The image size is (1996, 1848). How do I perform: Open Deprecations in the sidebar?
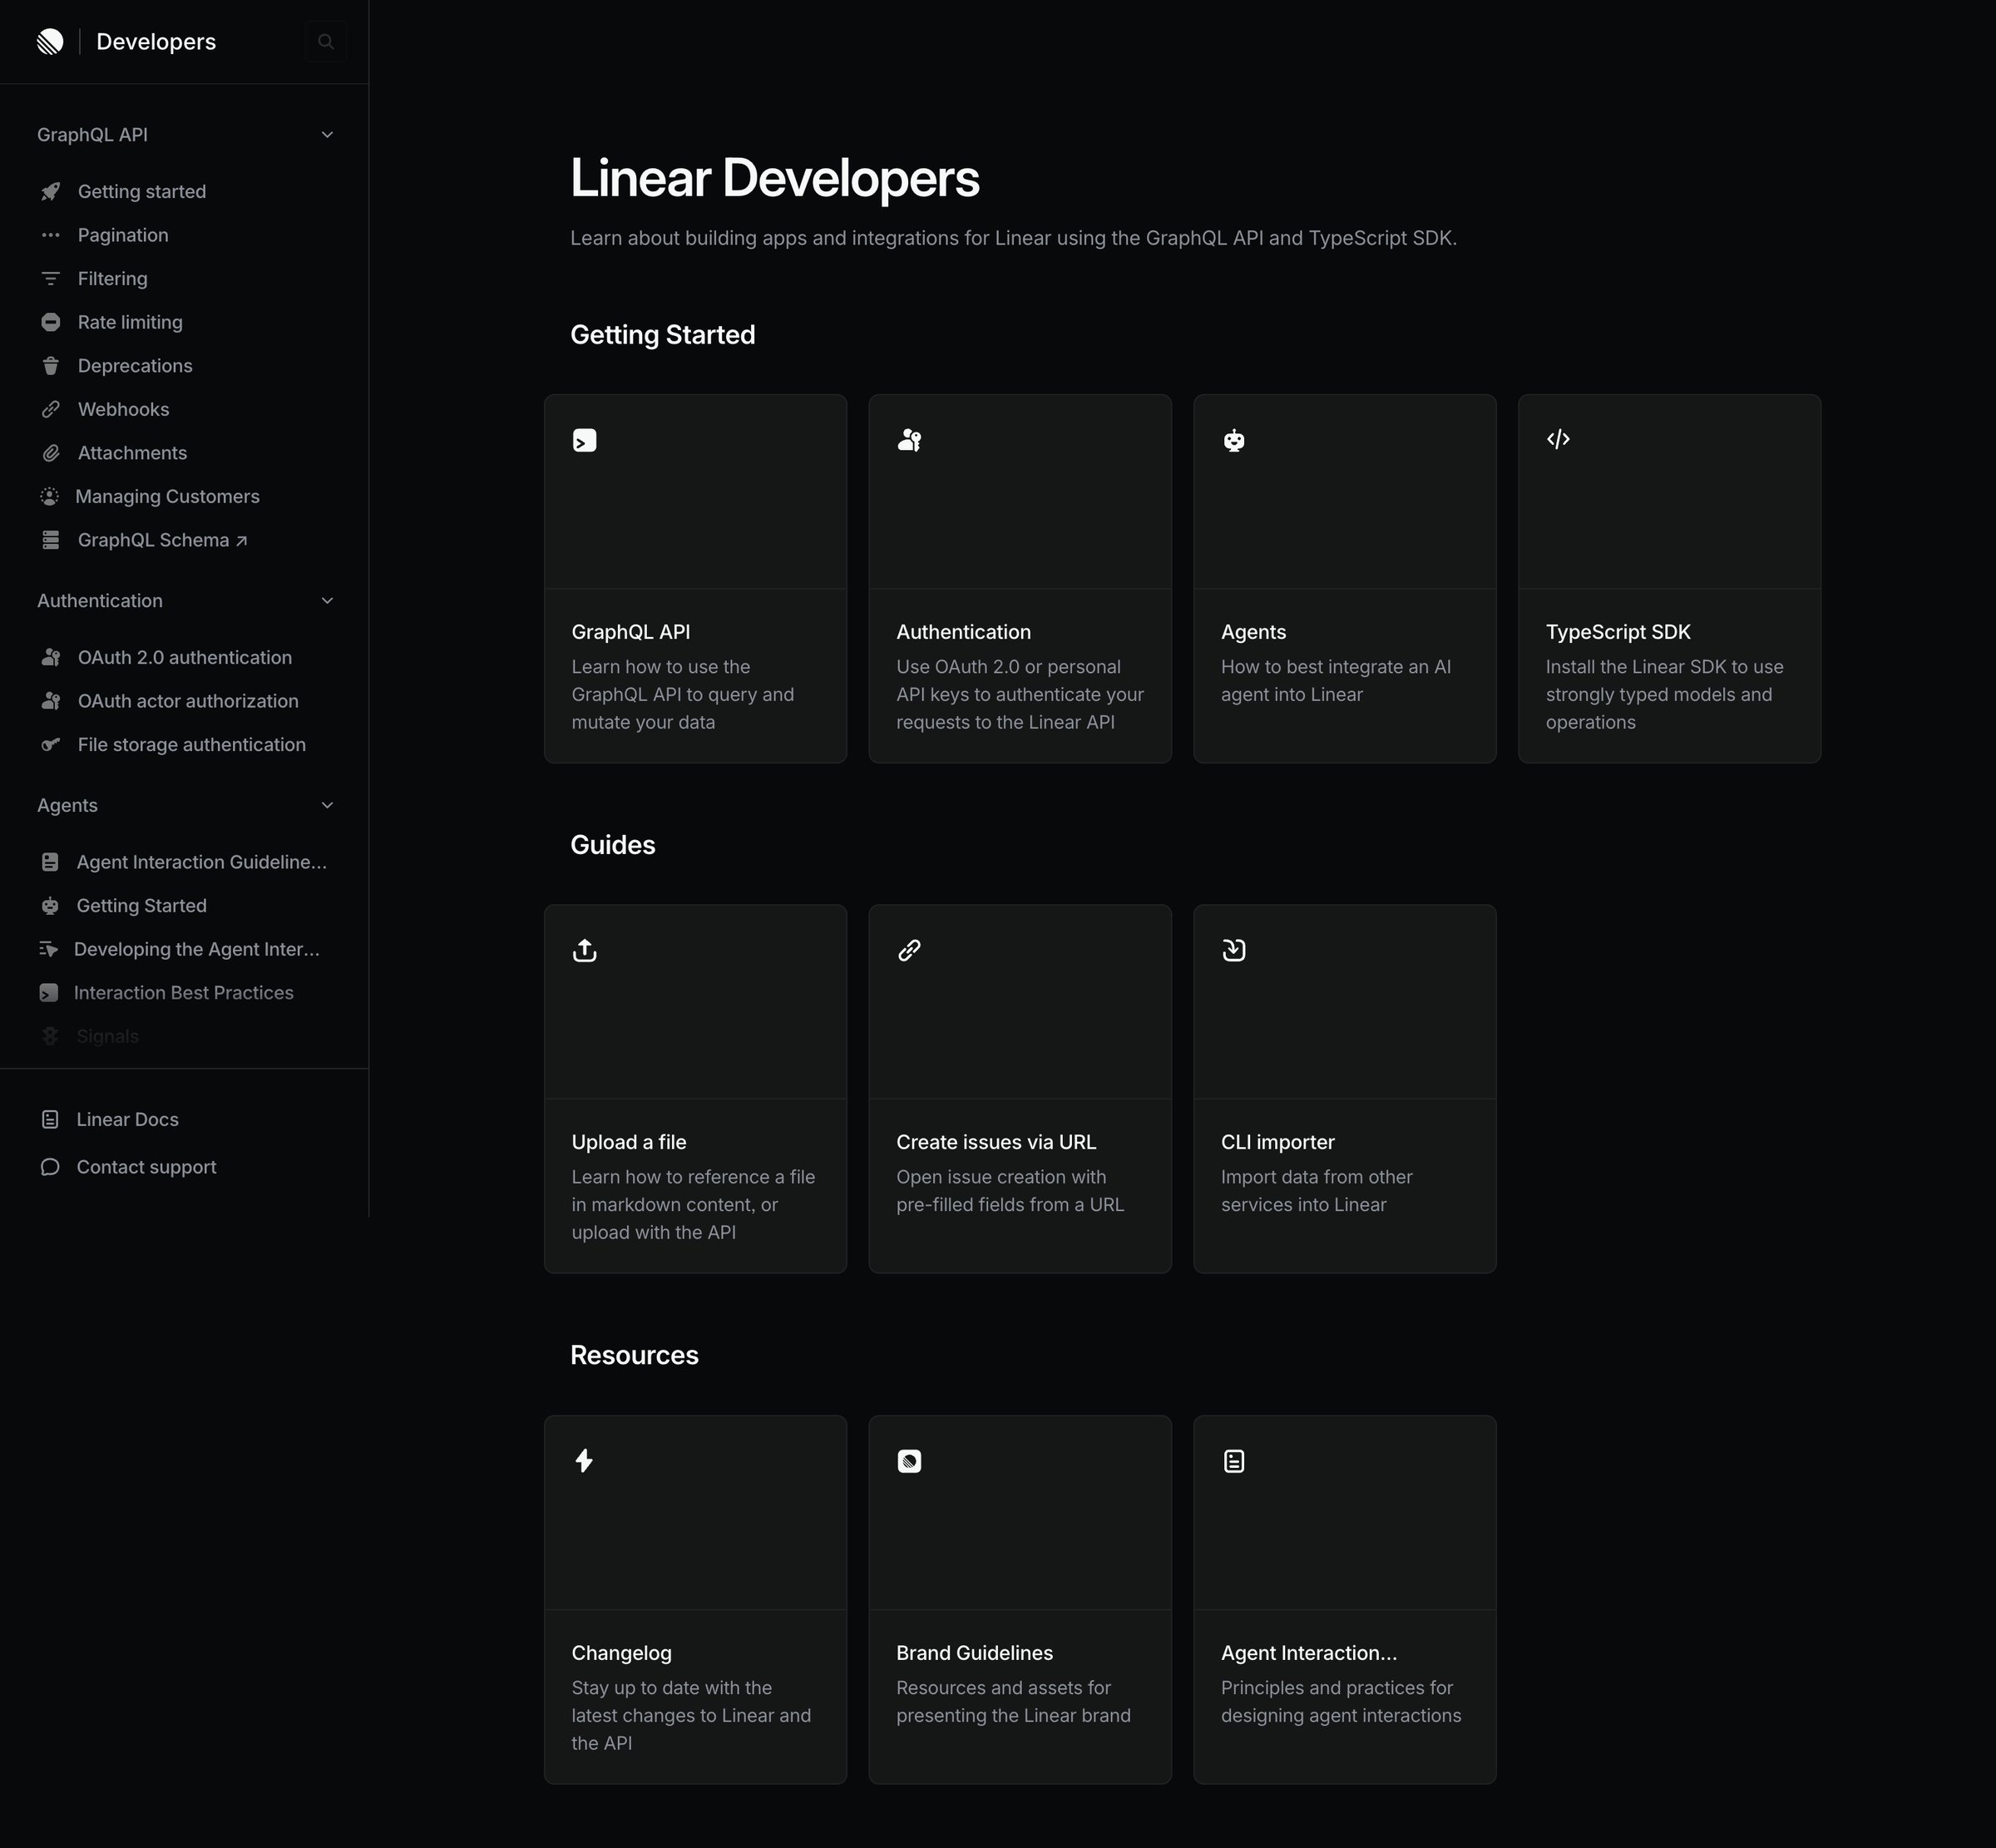pyautogui.click(x=135, y=365)
